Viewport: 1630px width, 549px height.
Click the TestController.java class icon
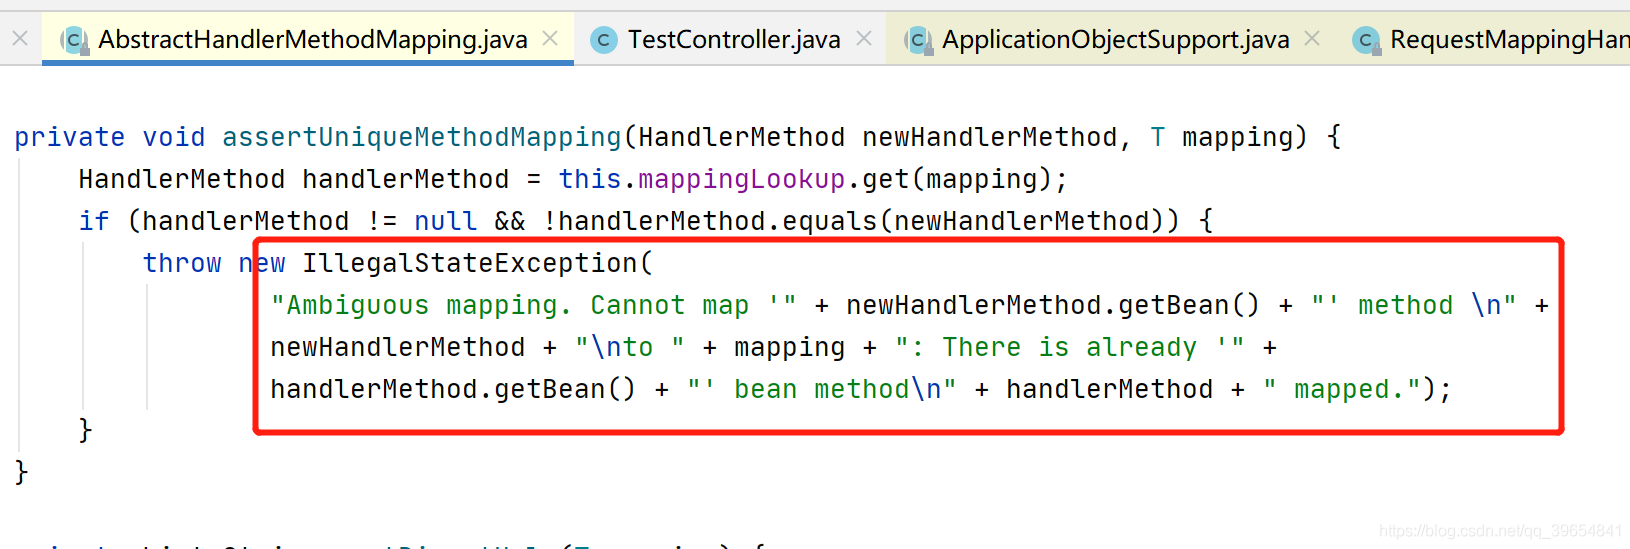click(x=603, y=40)
